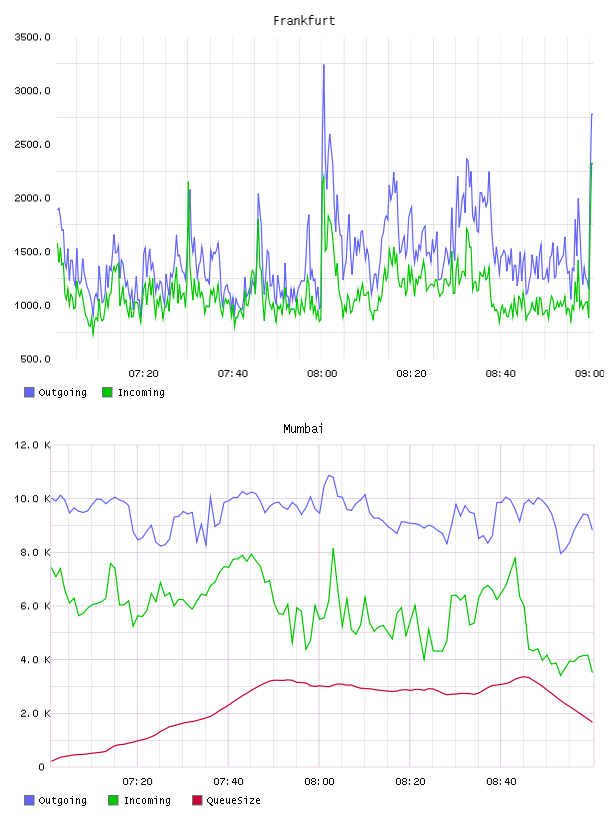Click the blue Outgoing swatch in Mumbai legend

point(29,800)
